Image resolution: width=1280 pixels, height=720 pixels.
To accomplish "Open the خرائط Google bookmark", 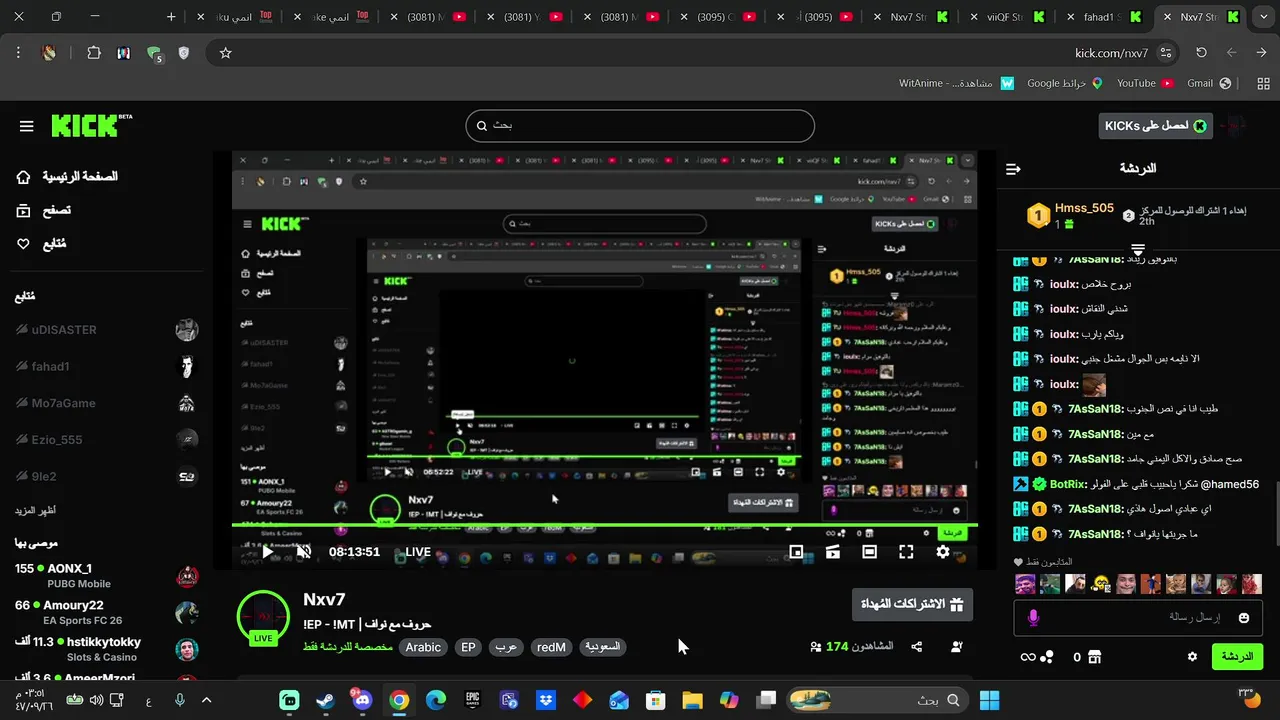I will pos(1065,84).
